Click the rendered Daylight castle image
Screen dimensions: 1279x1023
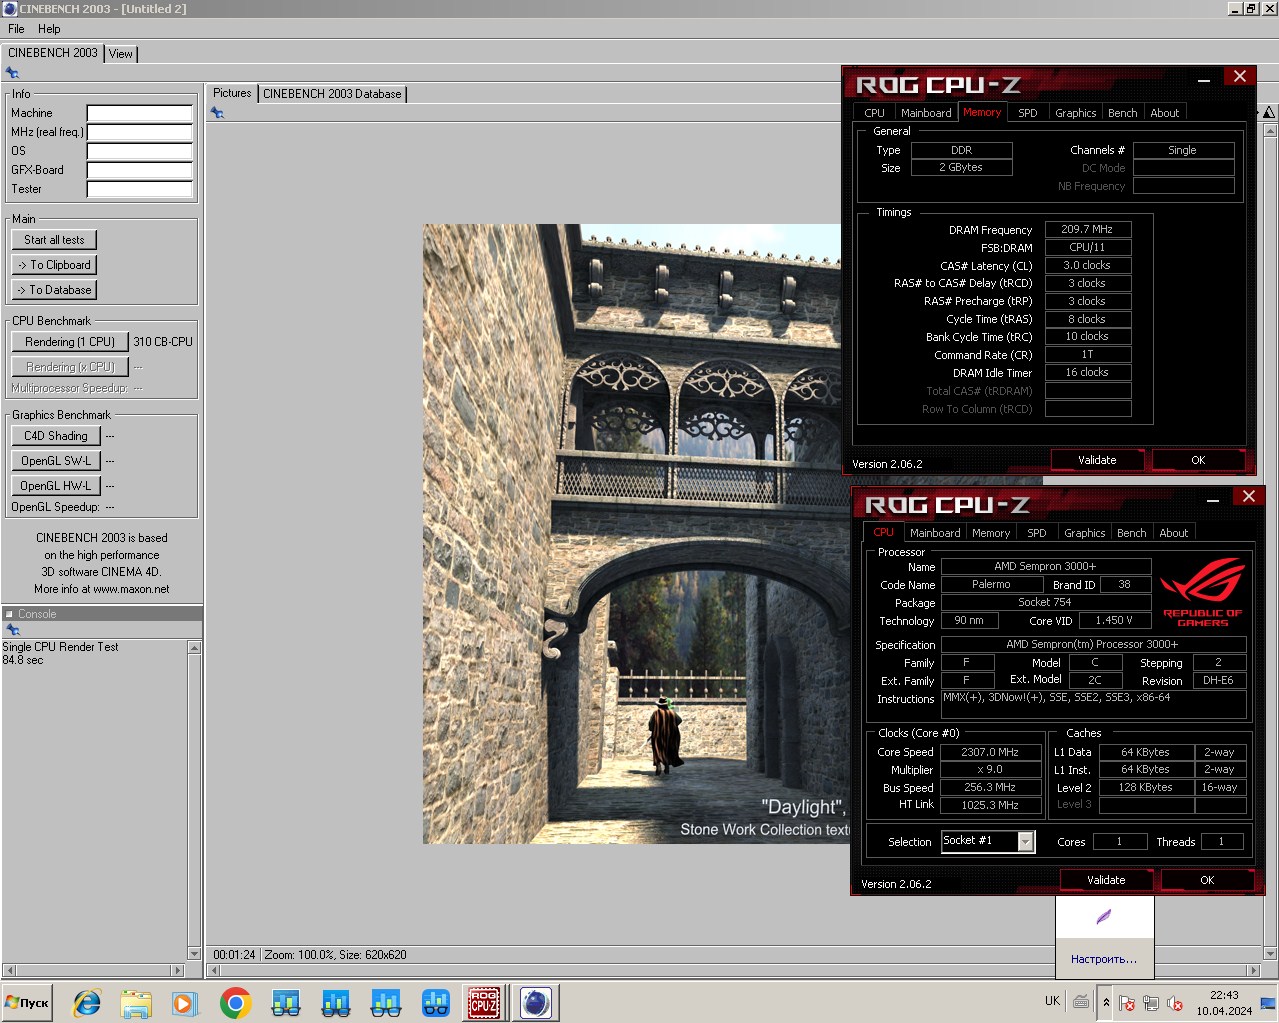tap(636, 534)
